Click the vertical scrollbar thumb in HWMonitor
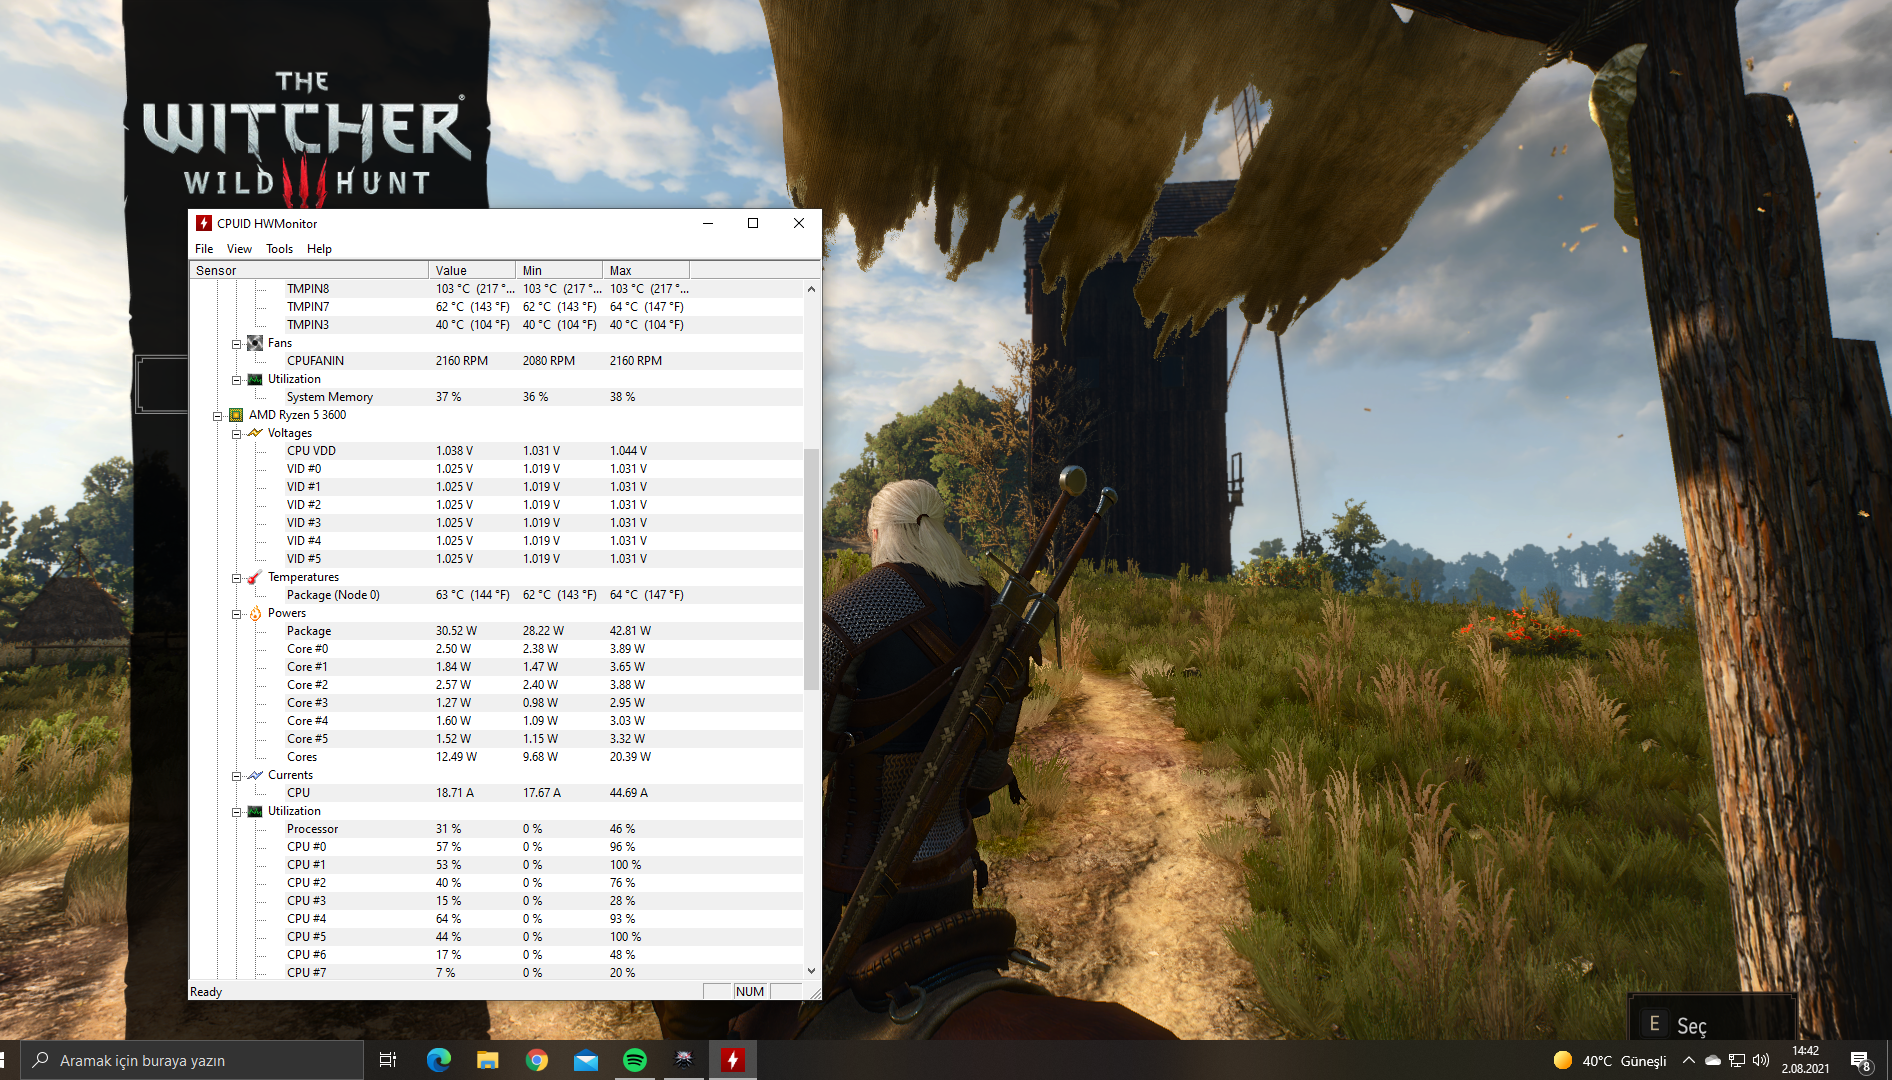This screenshot has width=1892, height=1080. click(x=811, y=569)
